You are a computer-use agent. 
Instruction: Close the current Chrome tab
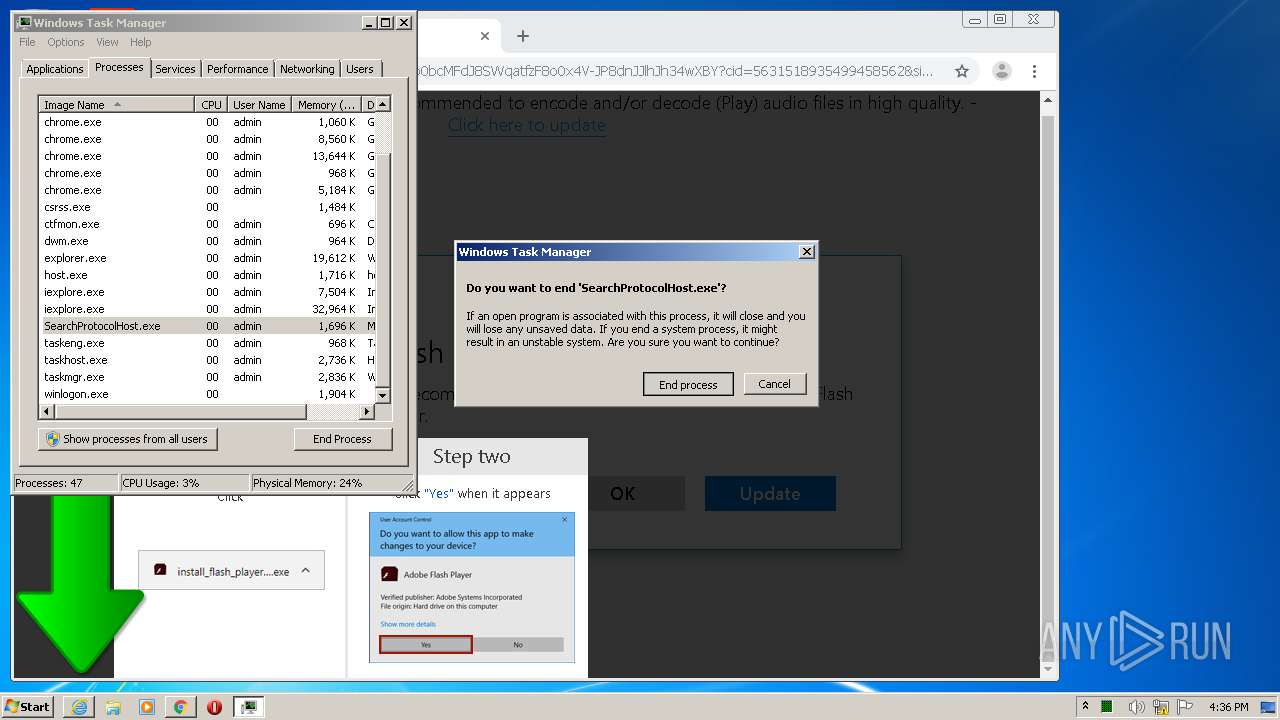pos(485,36)
